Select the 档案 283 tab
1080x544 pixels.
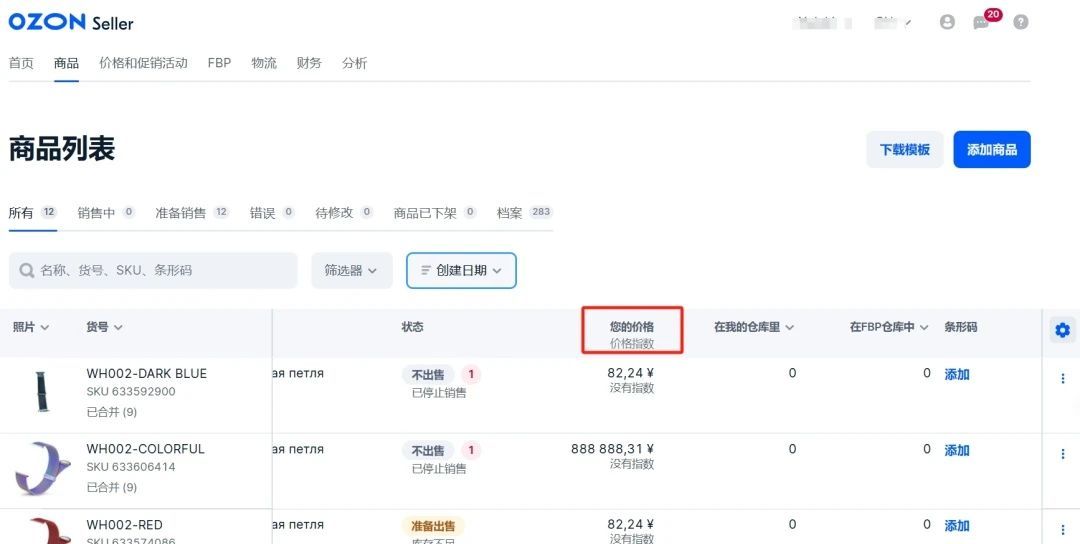click(x=524, y=213)
